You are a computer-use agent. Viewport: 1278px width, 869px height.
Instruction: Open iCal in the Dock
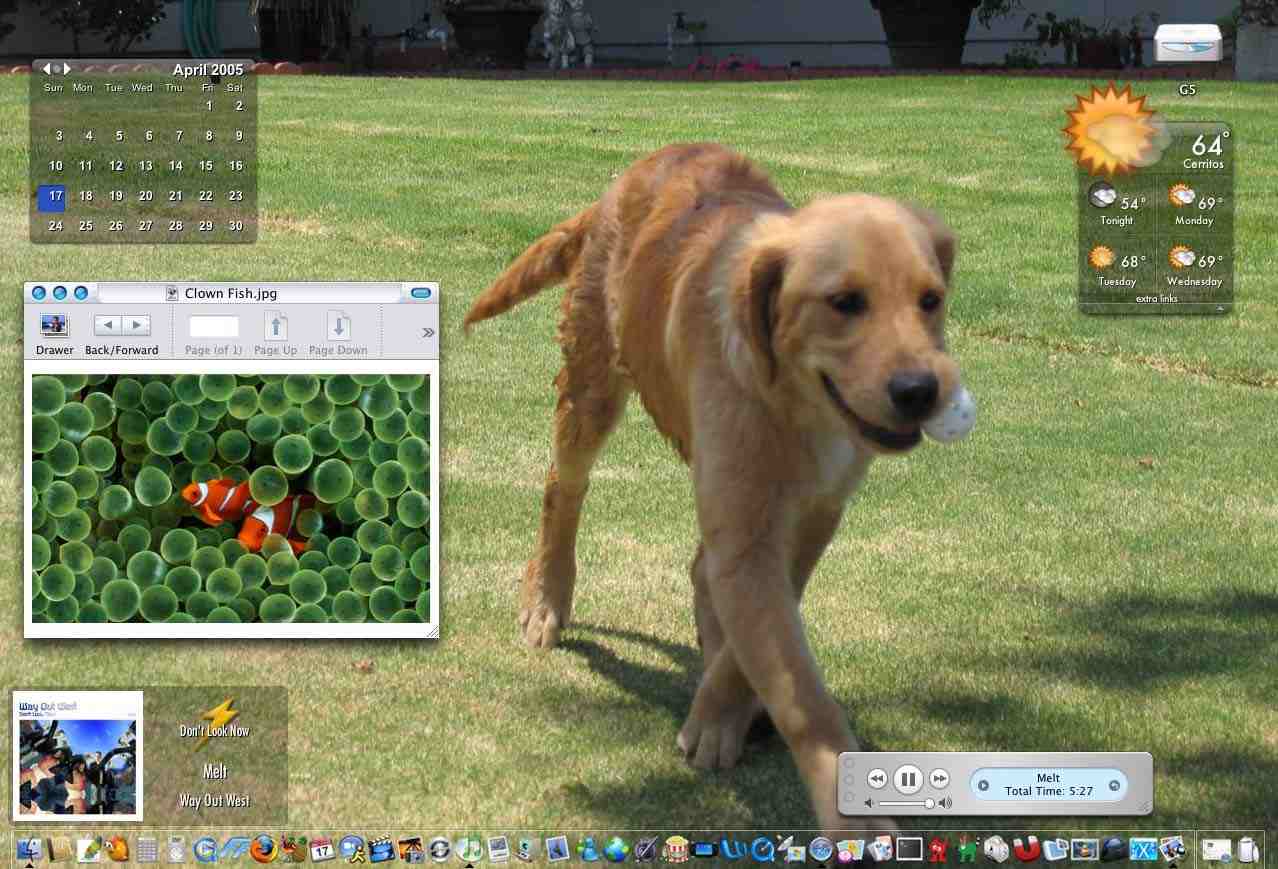(322, 850)
